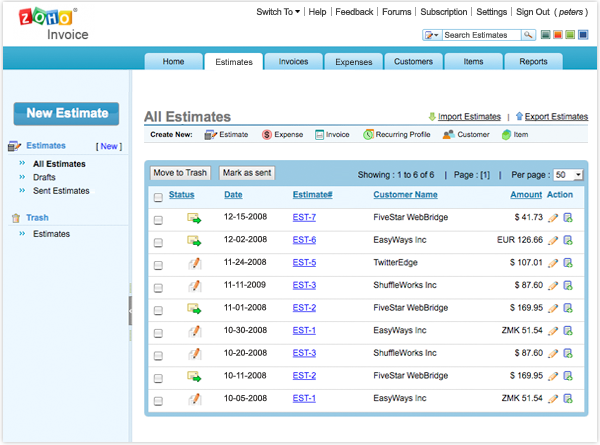Click the [New] link next to Estimates
This screenshot has height=445, width=600.
(x=109, y=146)
